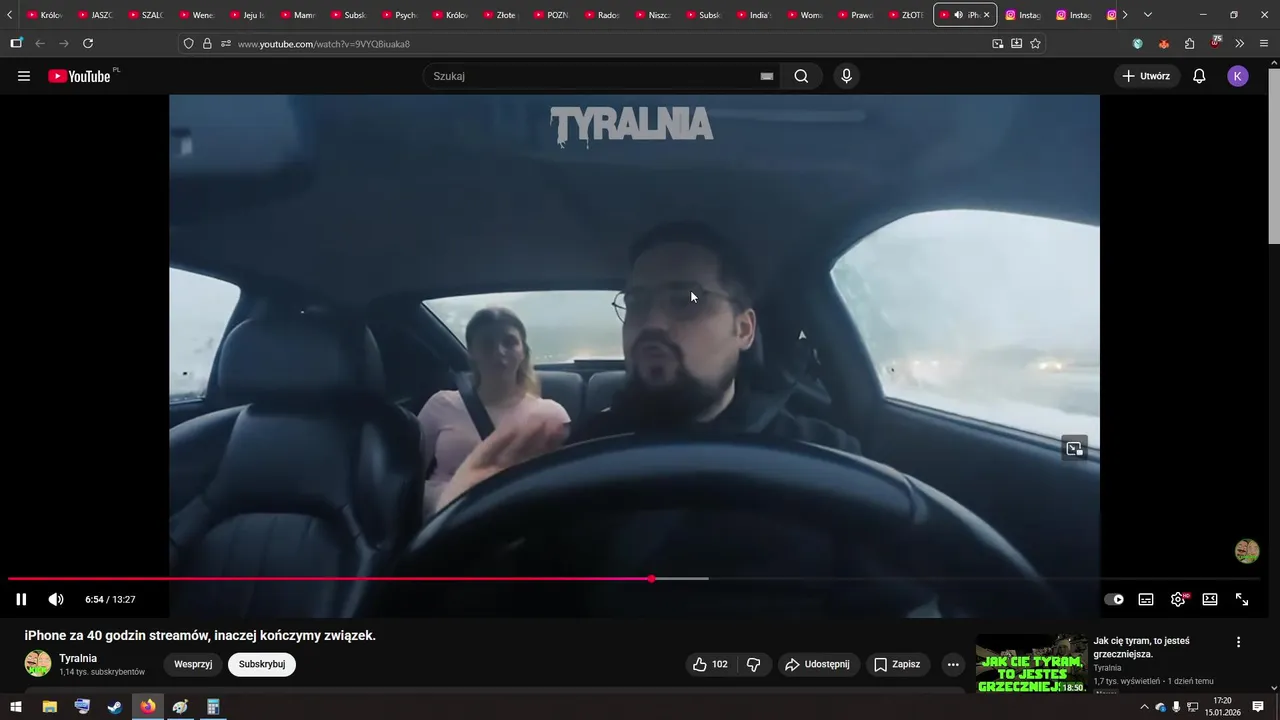The width and height of the screenshot is (1280, 720).
Task: Start voice search with microphone icon
Action: tap(847, 76)
